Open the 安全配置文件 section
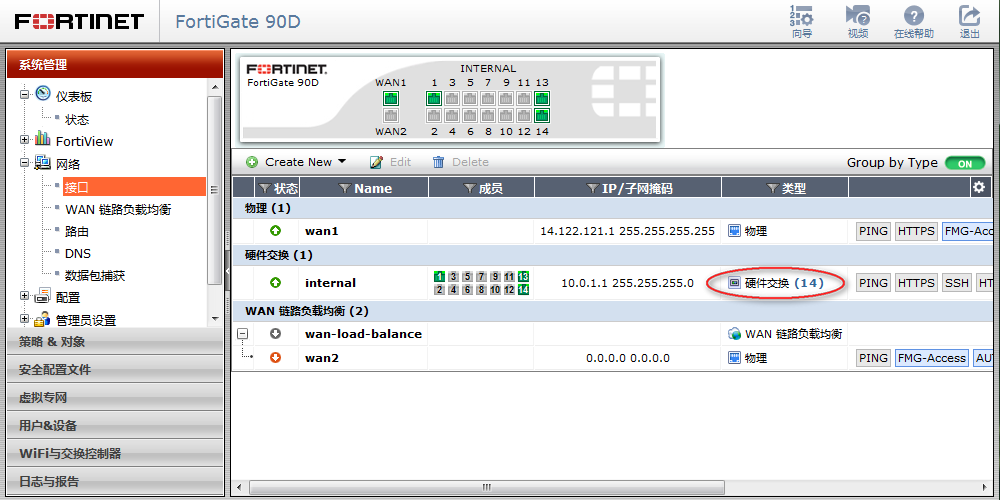The height and width of the screenshot is (500, 1000). 115,369
